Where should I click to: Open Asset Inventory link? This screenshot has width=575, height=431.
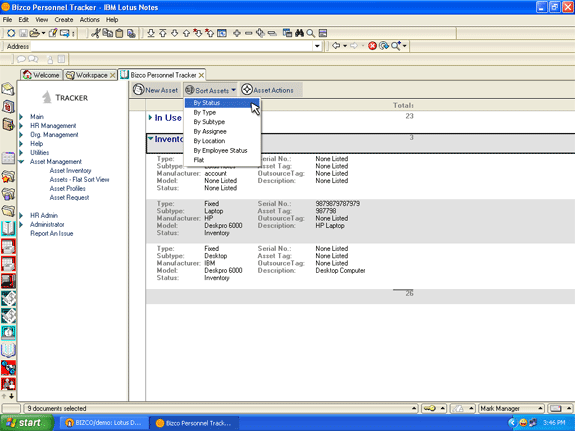point(70,171)
